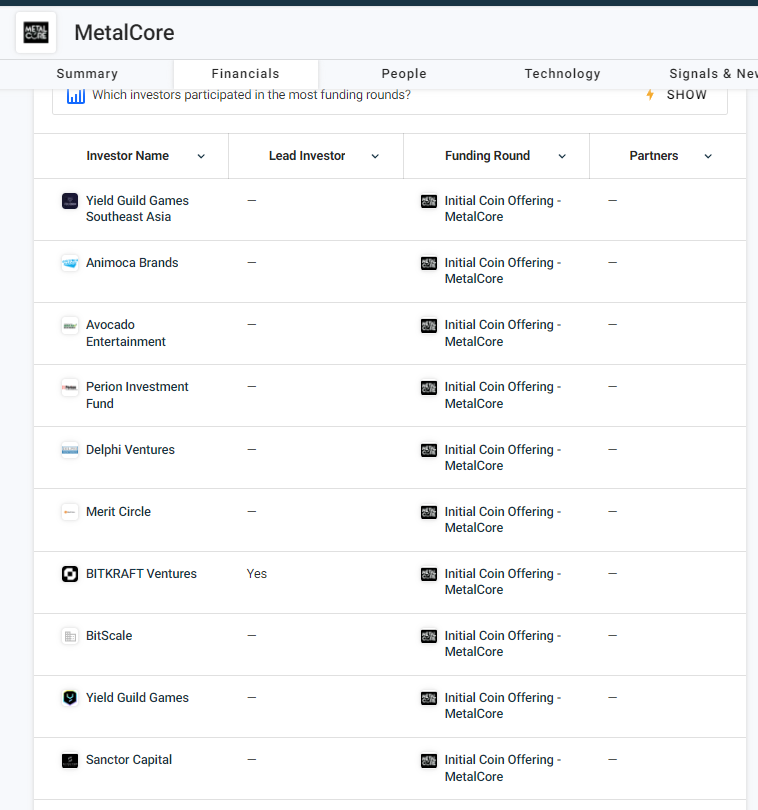The width and height of the screenshot is (758, 810).
Task: Click the Animoca Brands logo icon
Action: [70, 263]
